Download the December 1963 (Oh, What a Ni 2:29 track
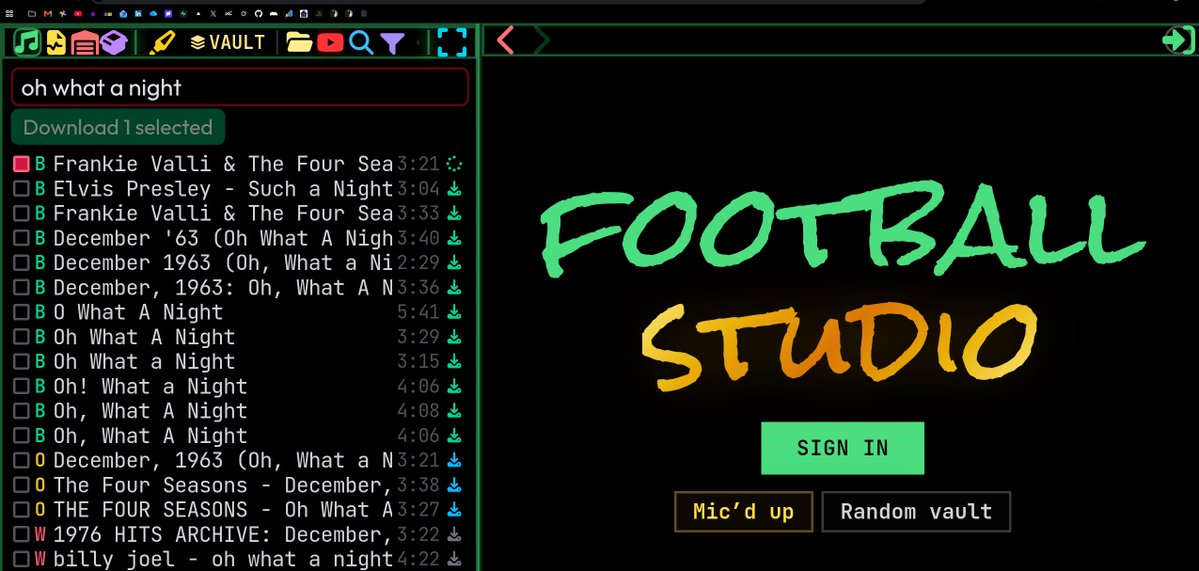 pyautogui.click(x=454, y=262)
